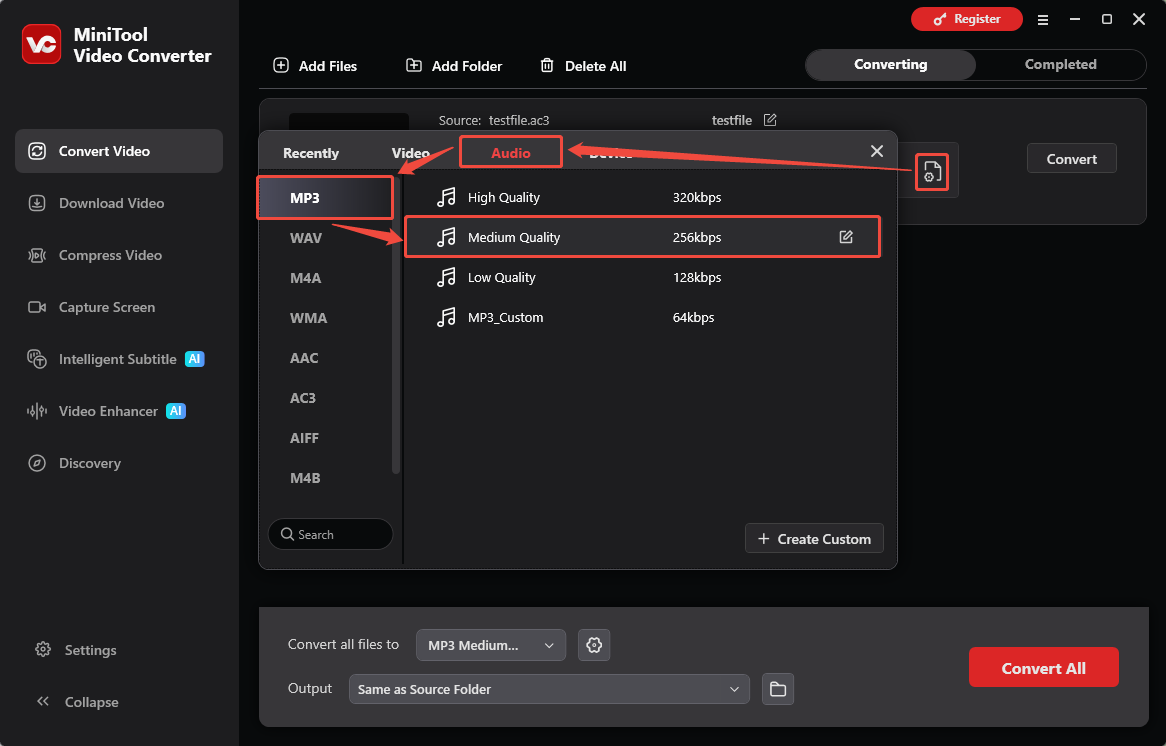Open the Convert all files to dropdown
The width and height of the screenshot is (1166, 746).
pyautogui.click(x=491, y=645)
